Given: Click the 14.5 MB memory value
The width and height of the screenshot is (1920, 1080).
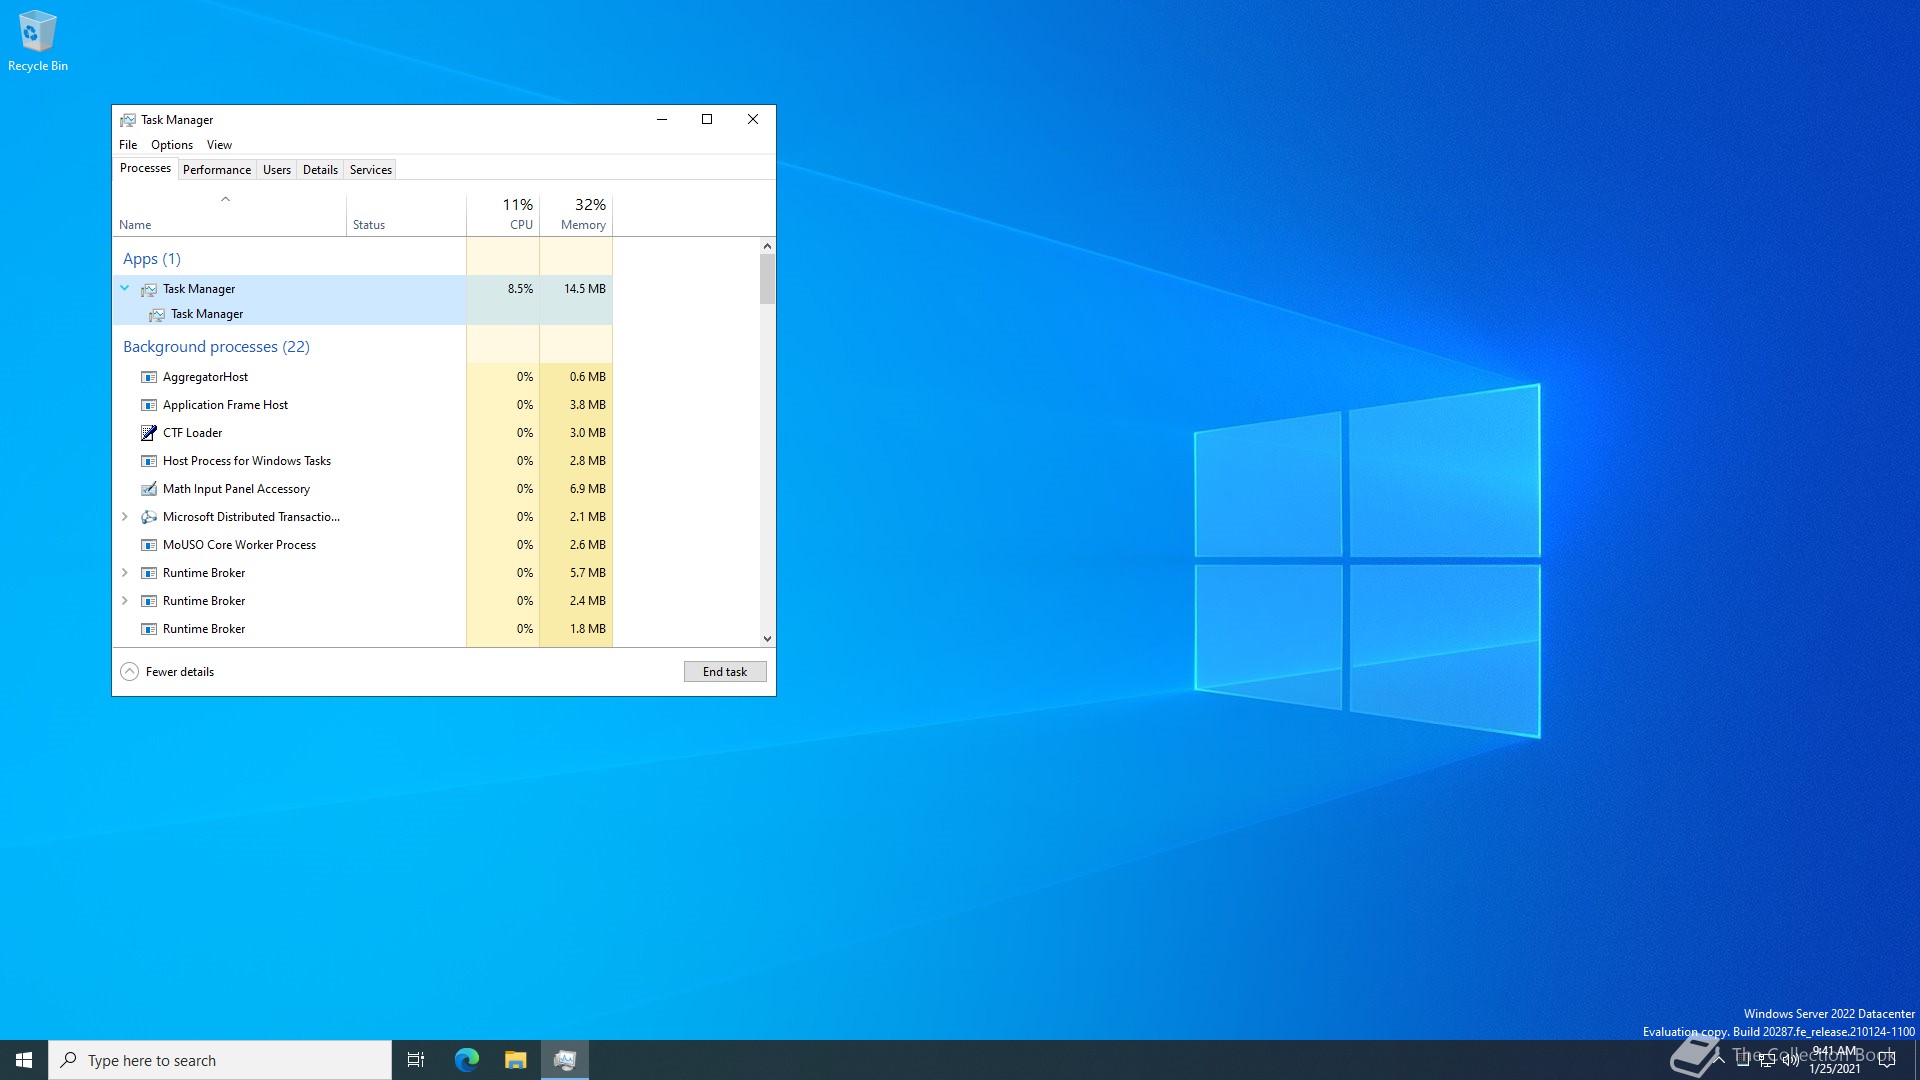Looking at the screenshot, I should (585, 289).
